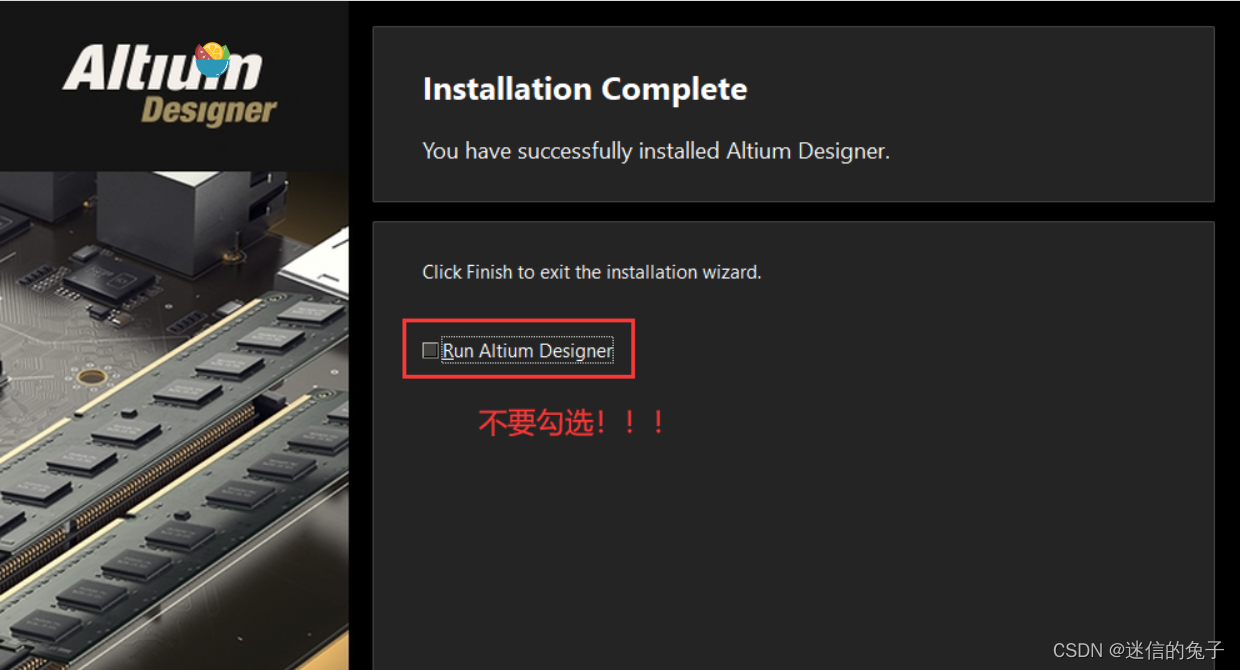Click the blank area of the top header panel

(x=1000, y=115)
